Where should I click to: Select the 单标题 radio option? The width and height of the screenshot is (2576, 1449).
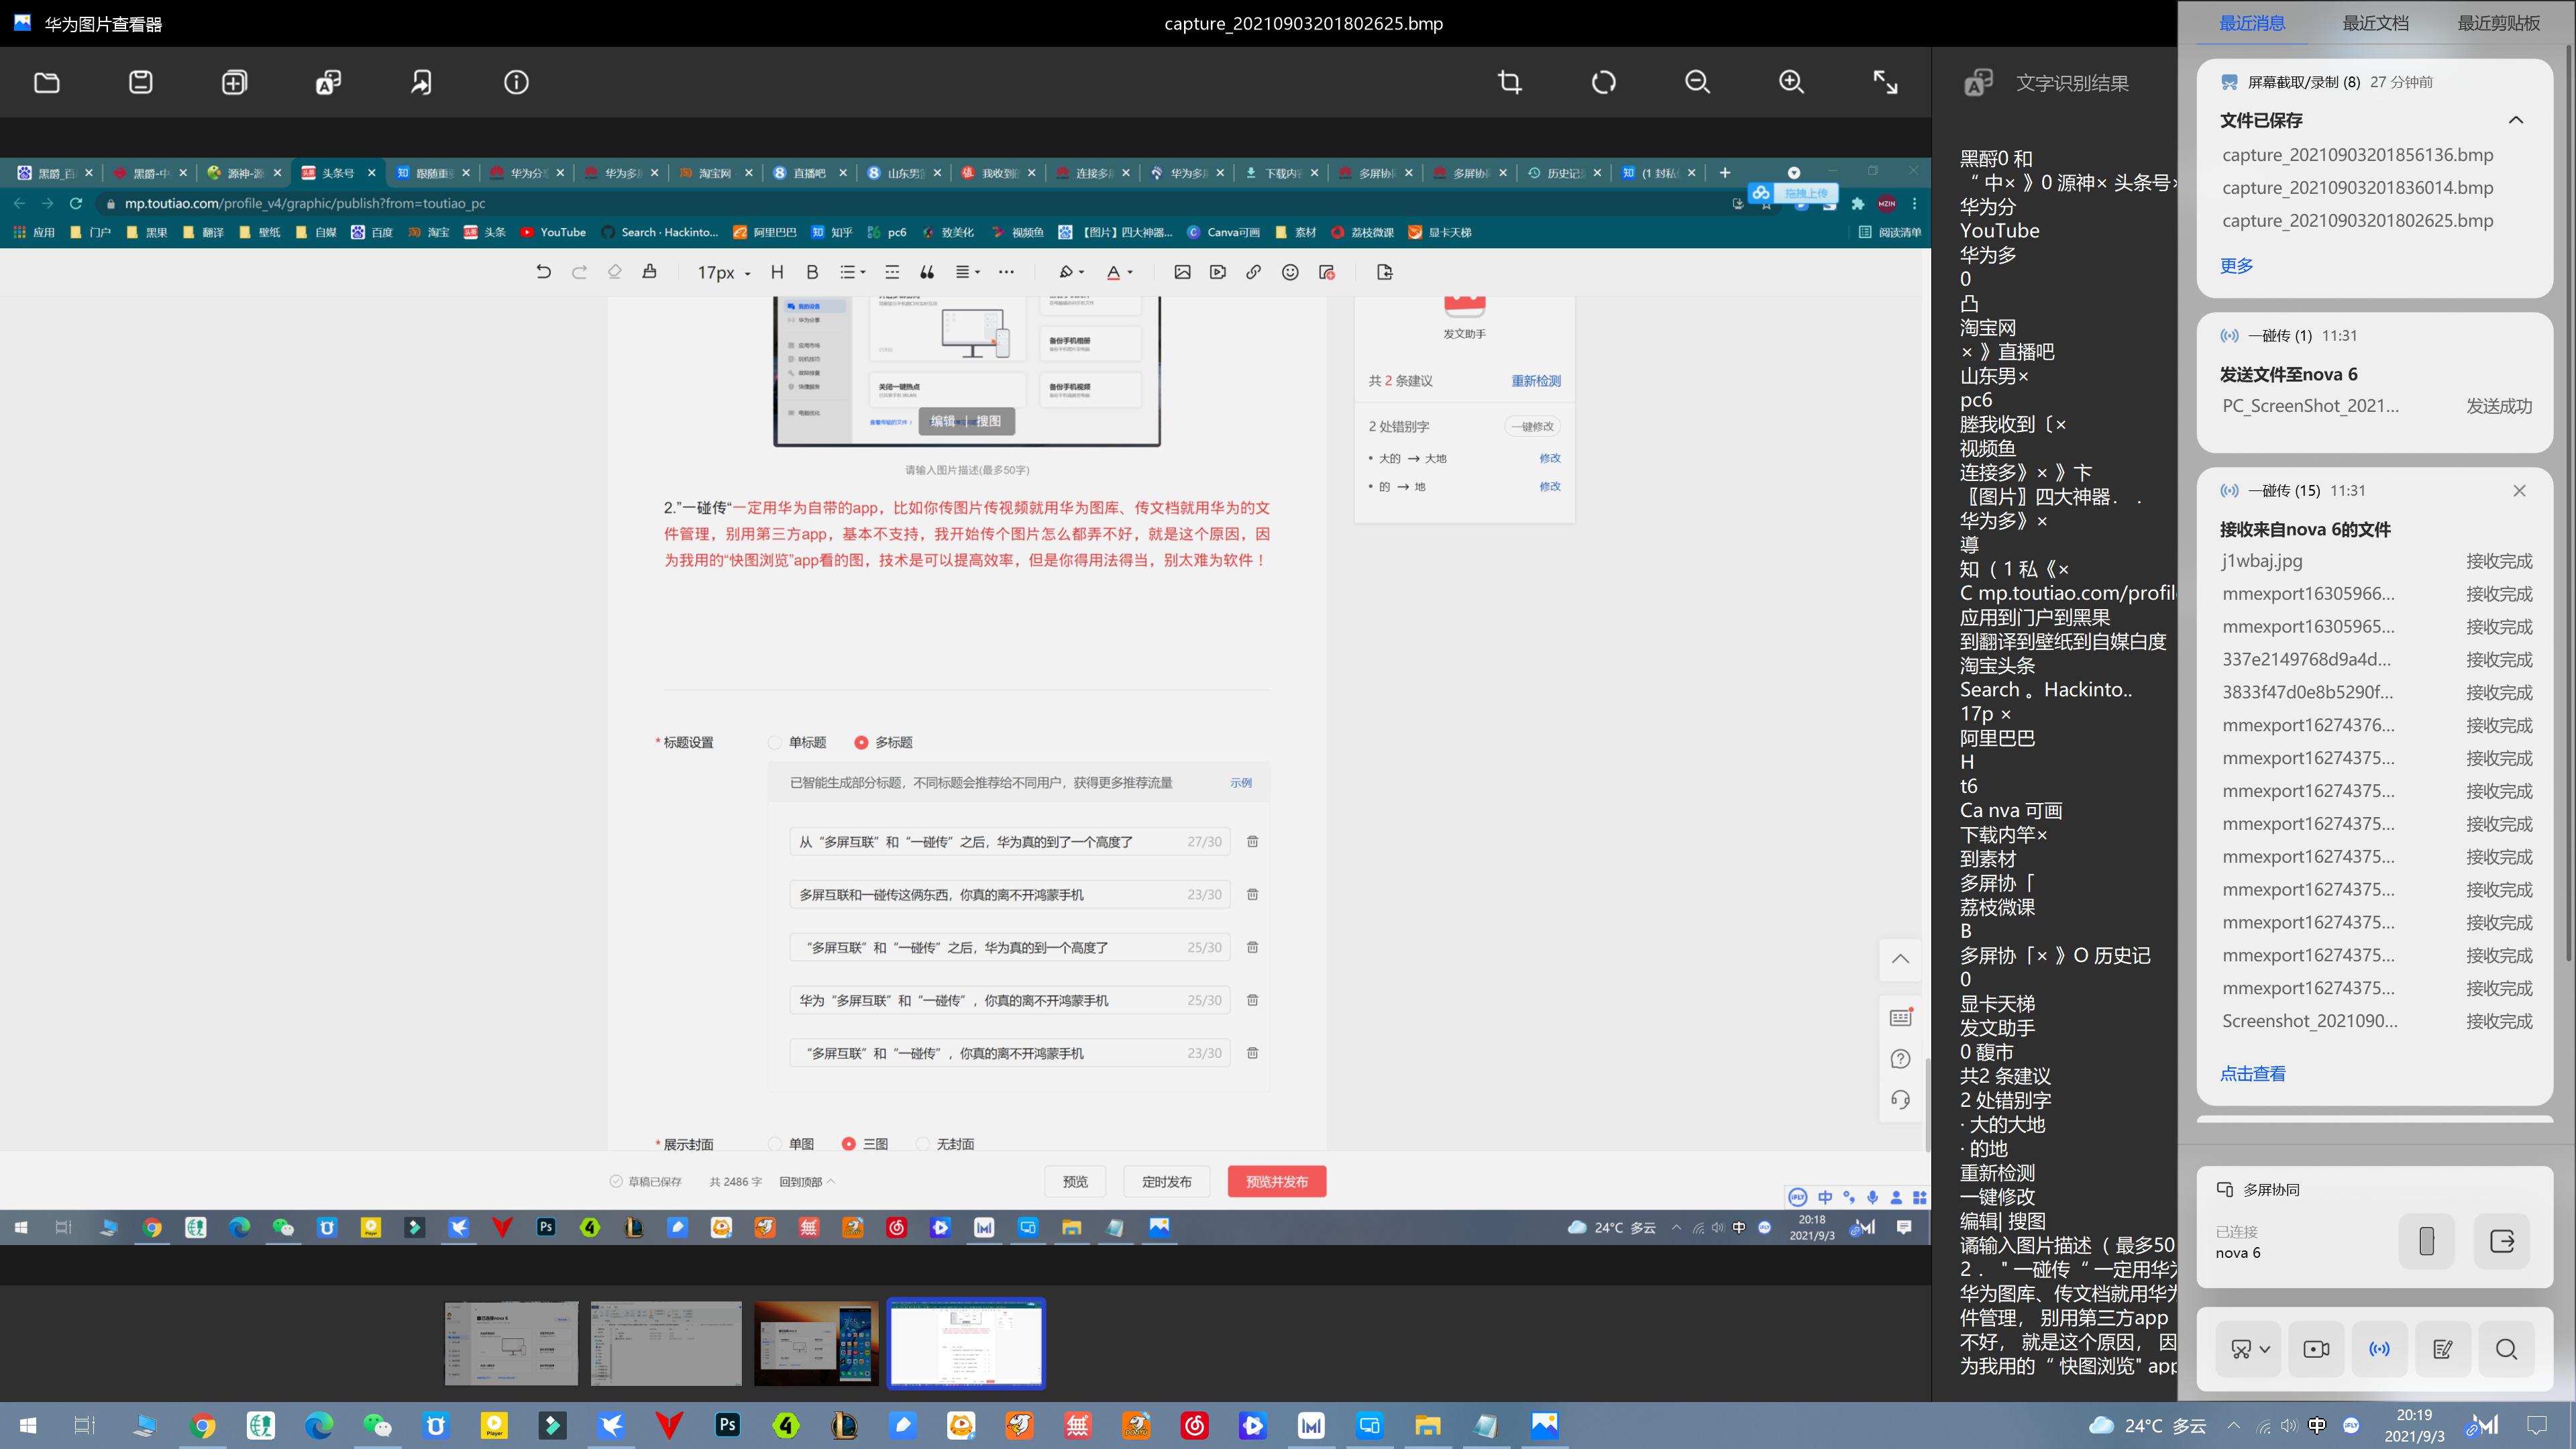click(x=775, y=742)
